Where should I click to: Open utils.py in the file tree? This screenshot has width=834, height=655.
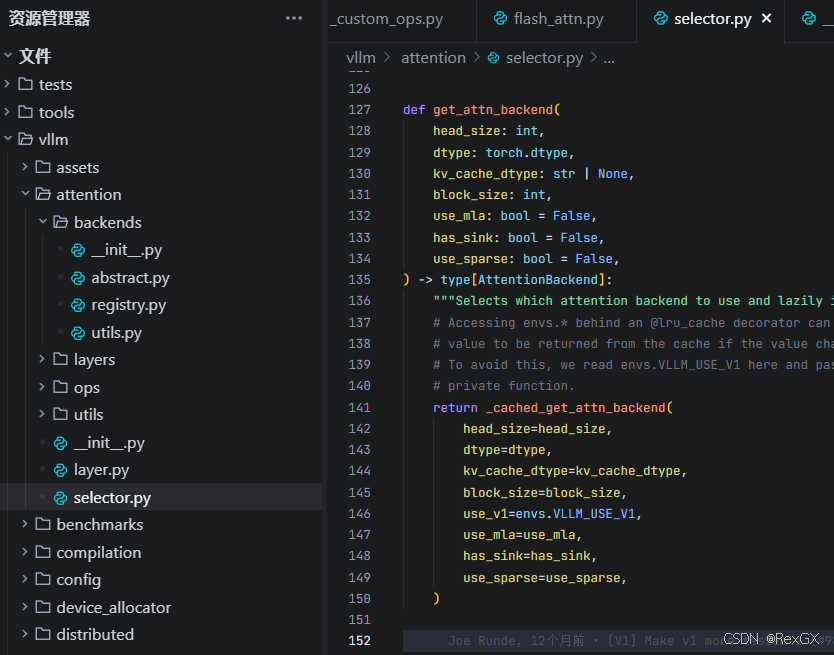tap(116, 333)
